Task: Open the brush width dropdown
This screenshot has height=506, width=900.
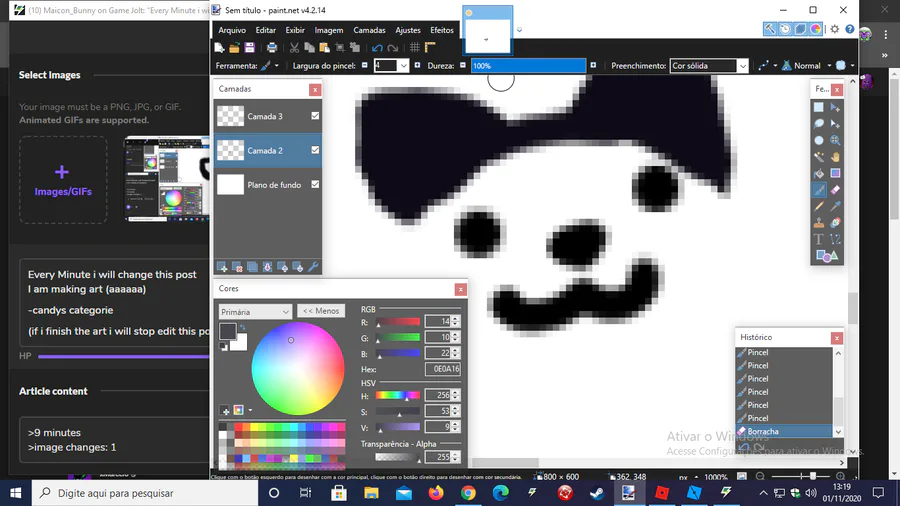Action: tap(404, 66)
